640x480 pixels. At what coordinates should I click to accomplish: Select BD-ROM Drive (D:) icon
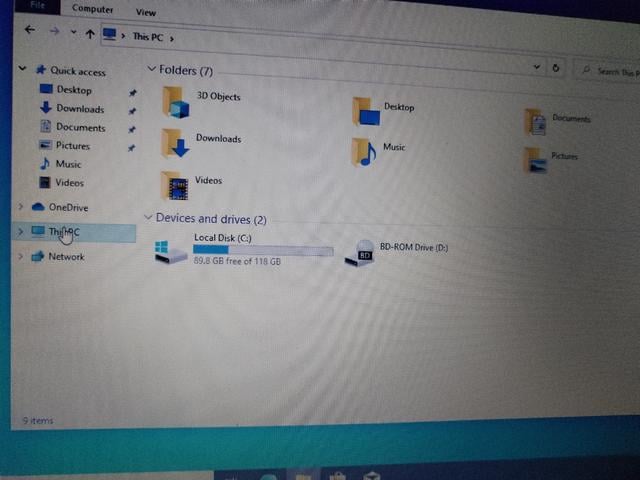[359, 253]
